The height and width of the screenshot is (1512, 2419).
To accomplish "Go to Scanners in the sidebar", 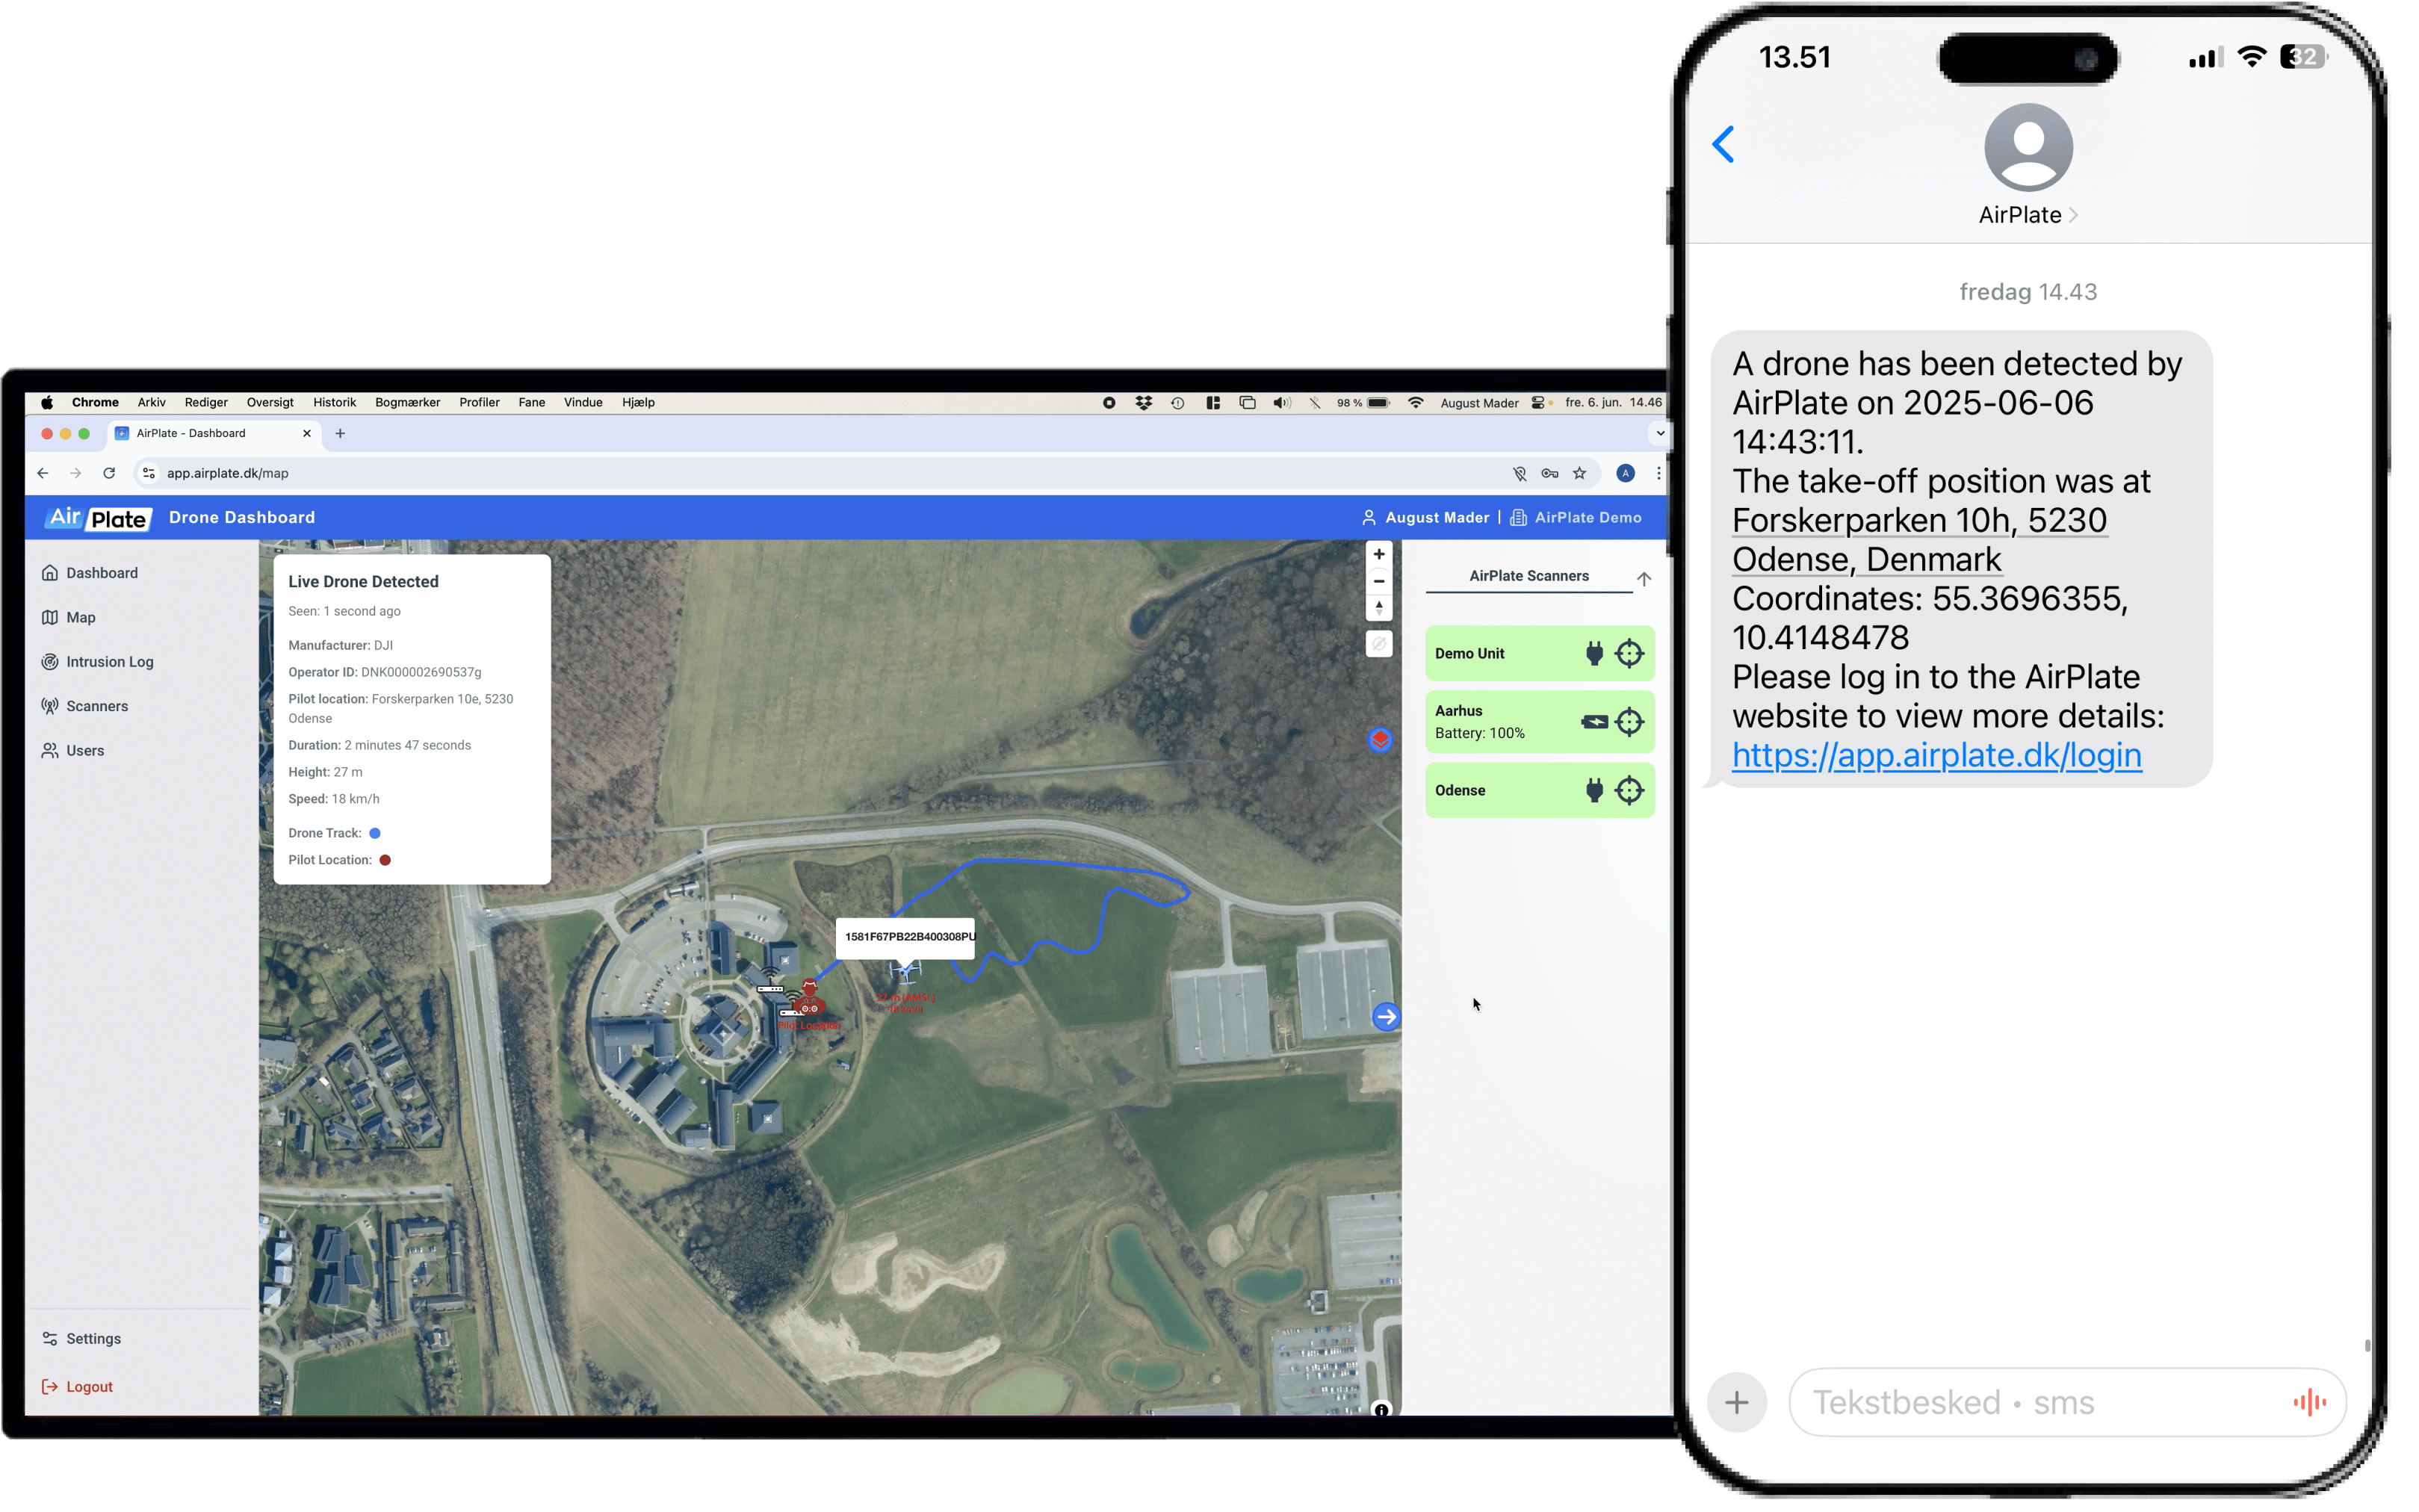I will click(x=97, y=706).
